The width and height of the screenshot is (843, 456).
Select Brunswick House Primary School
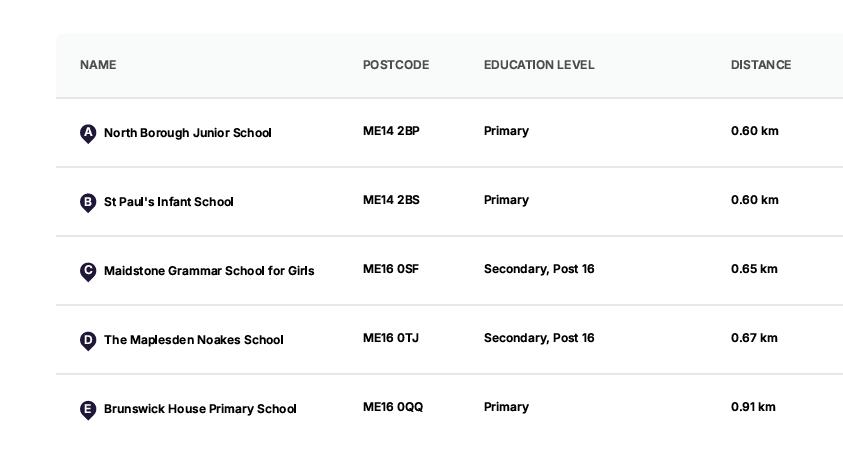[200, 409]
